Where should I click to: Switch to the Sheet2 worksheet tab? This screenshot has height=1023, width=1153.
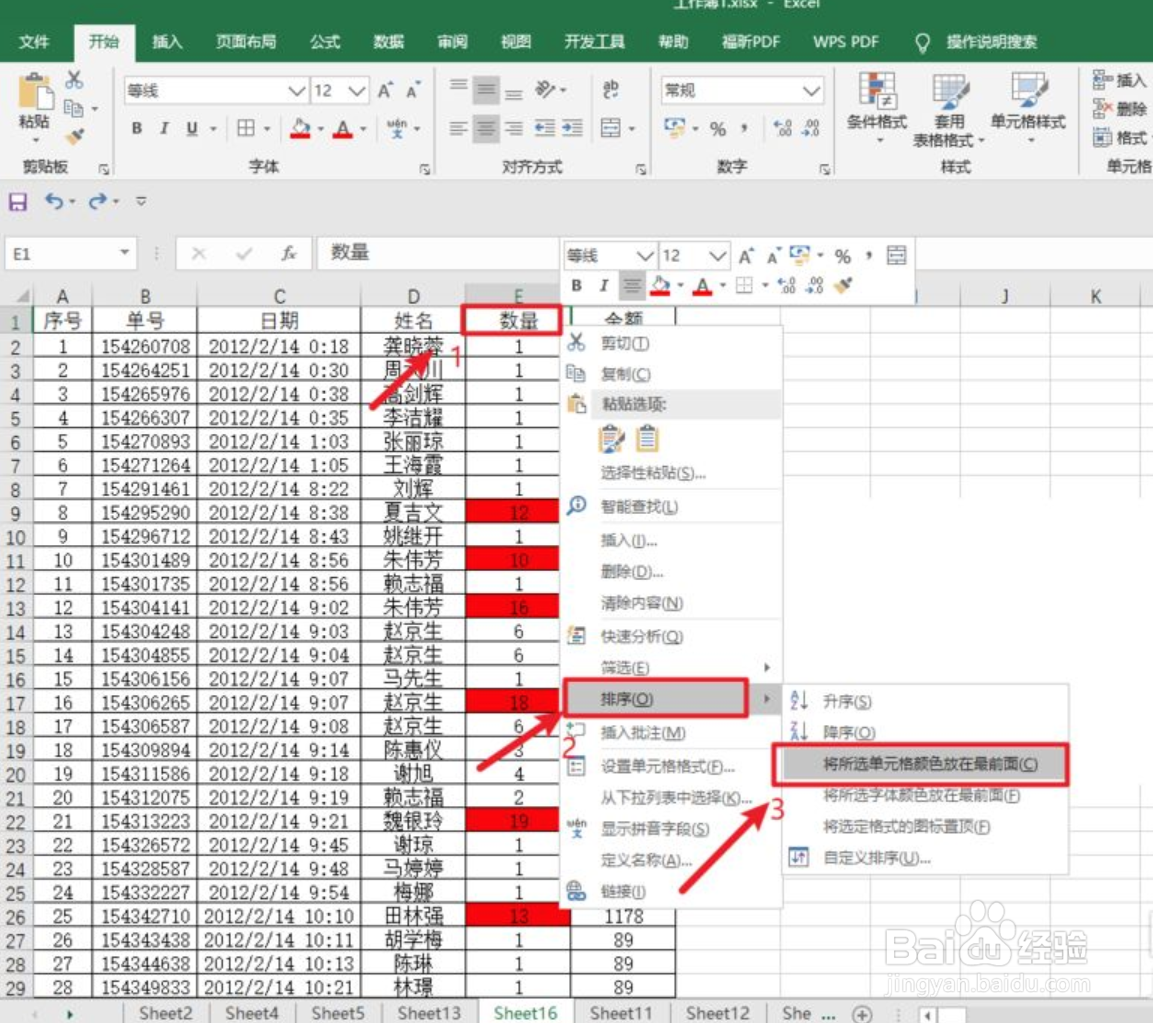pyautogui.click(x=165, y=1013)
